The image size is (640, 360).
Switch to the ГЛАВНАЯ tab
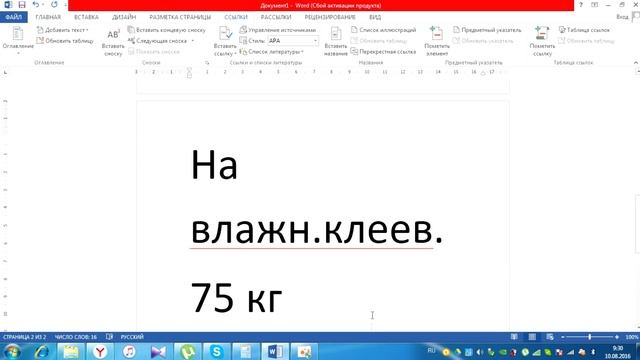tap(48, 17)
